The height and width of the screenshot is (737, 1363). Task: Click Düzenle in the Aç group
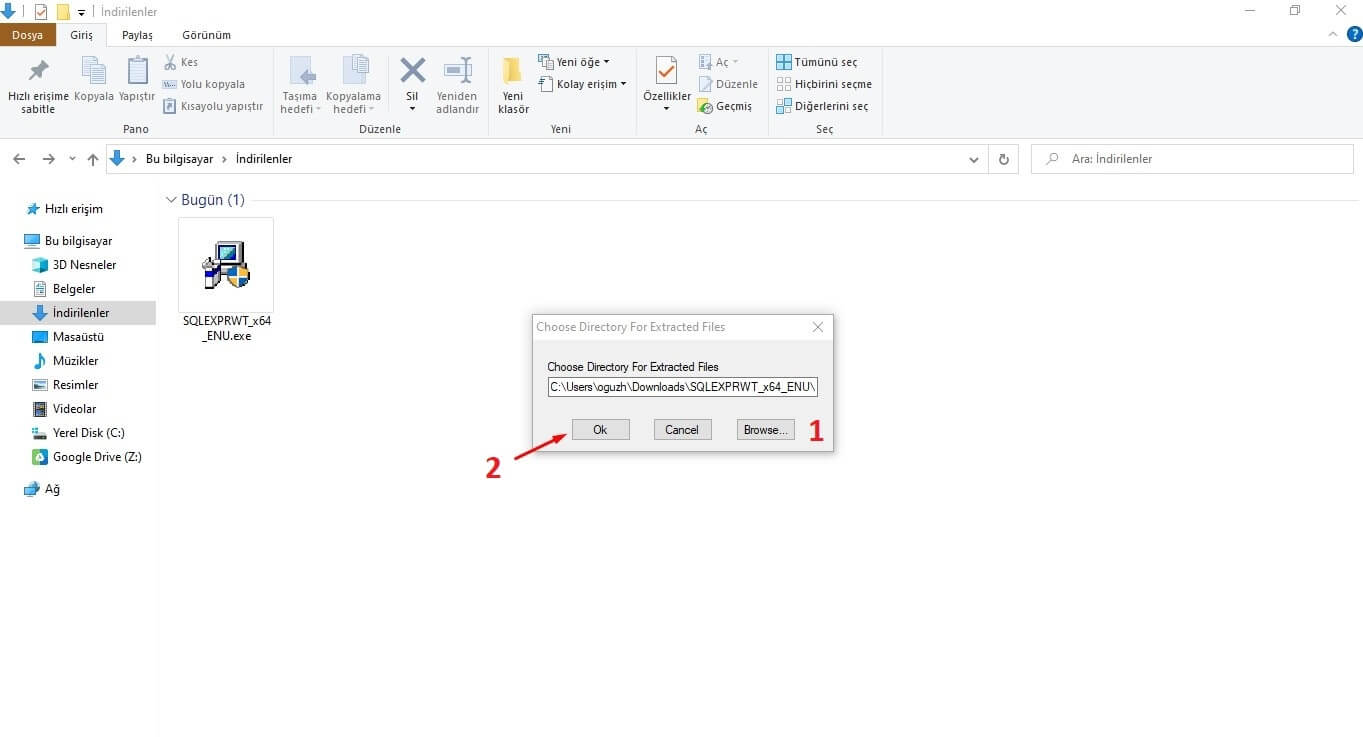[x=728, y=84]
